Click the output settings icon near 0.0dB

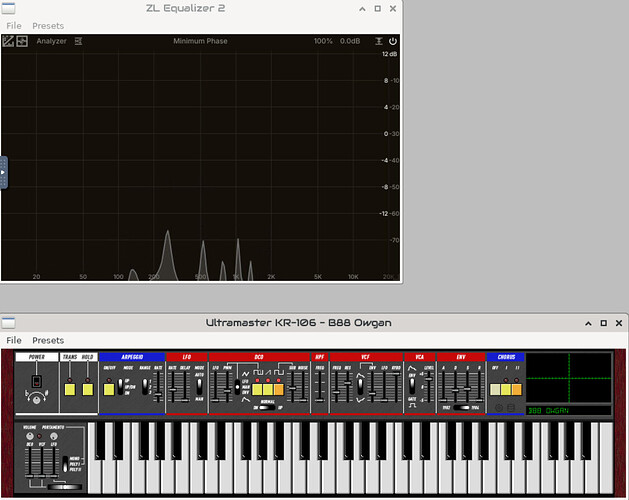(379, 42)
